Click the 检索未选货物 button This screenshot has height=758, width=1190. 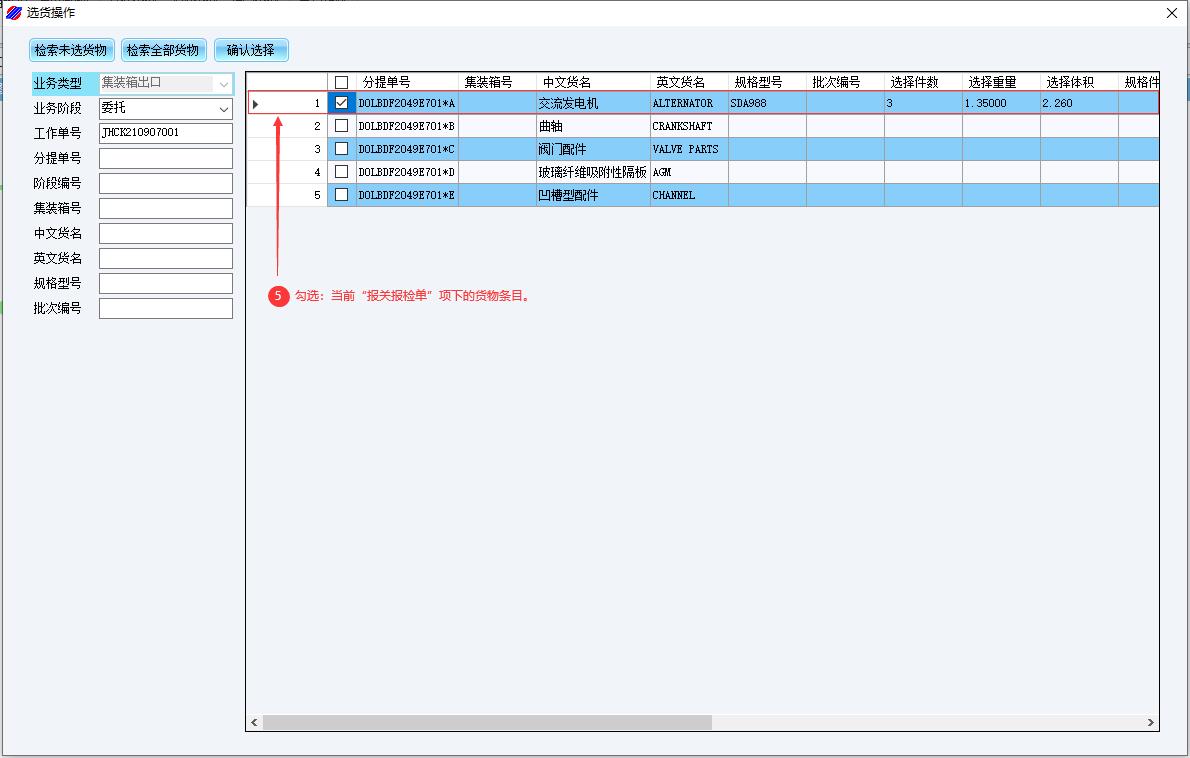70,50
